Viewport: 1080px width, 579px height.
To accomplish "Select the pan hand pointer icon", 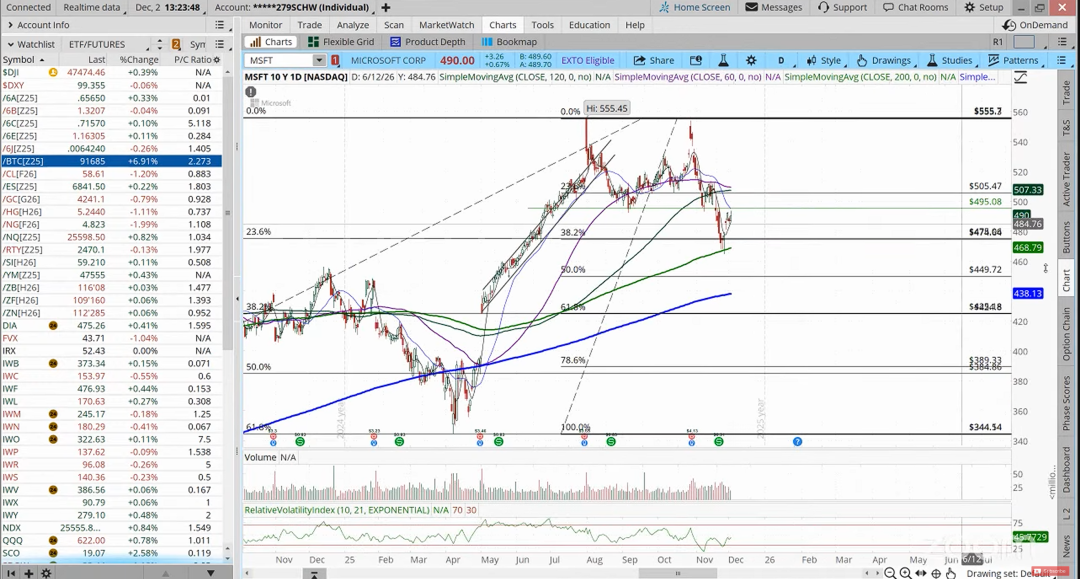I will click(951, 573).
